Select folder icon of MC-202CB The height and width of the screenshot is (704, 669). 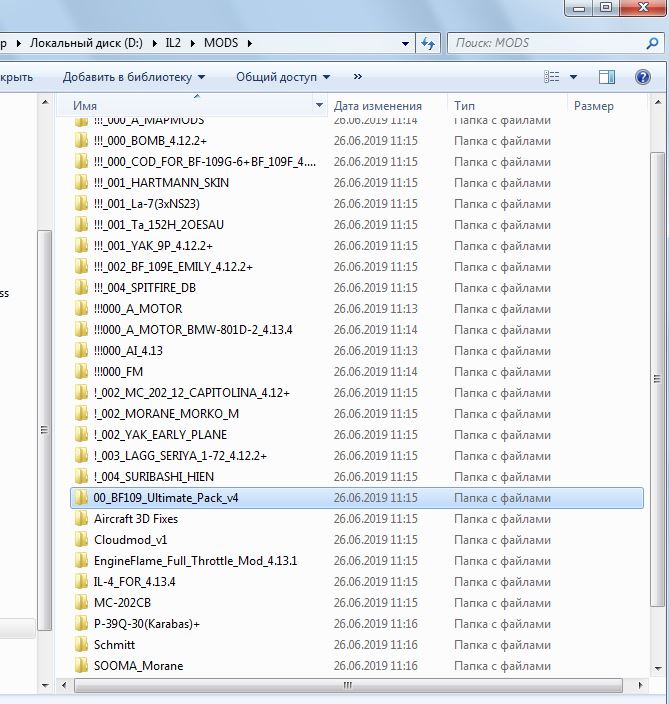(81, 603)
